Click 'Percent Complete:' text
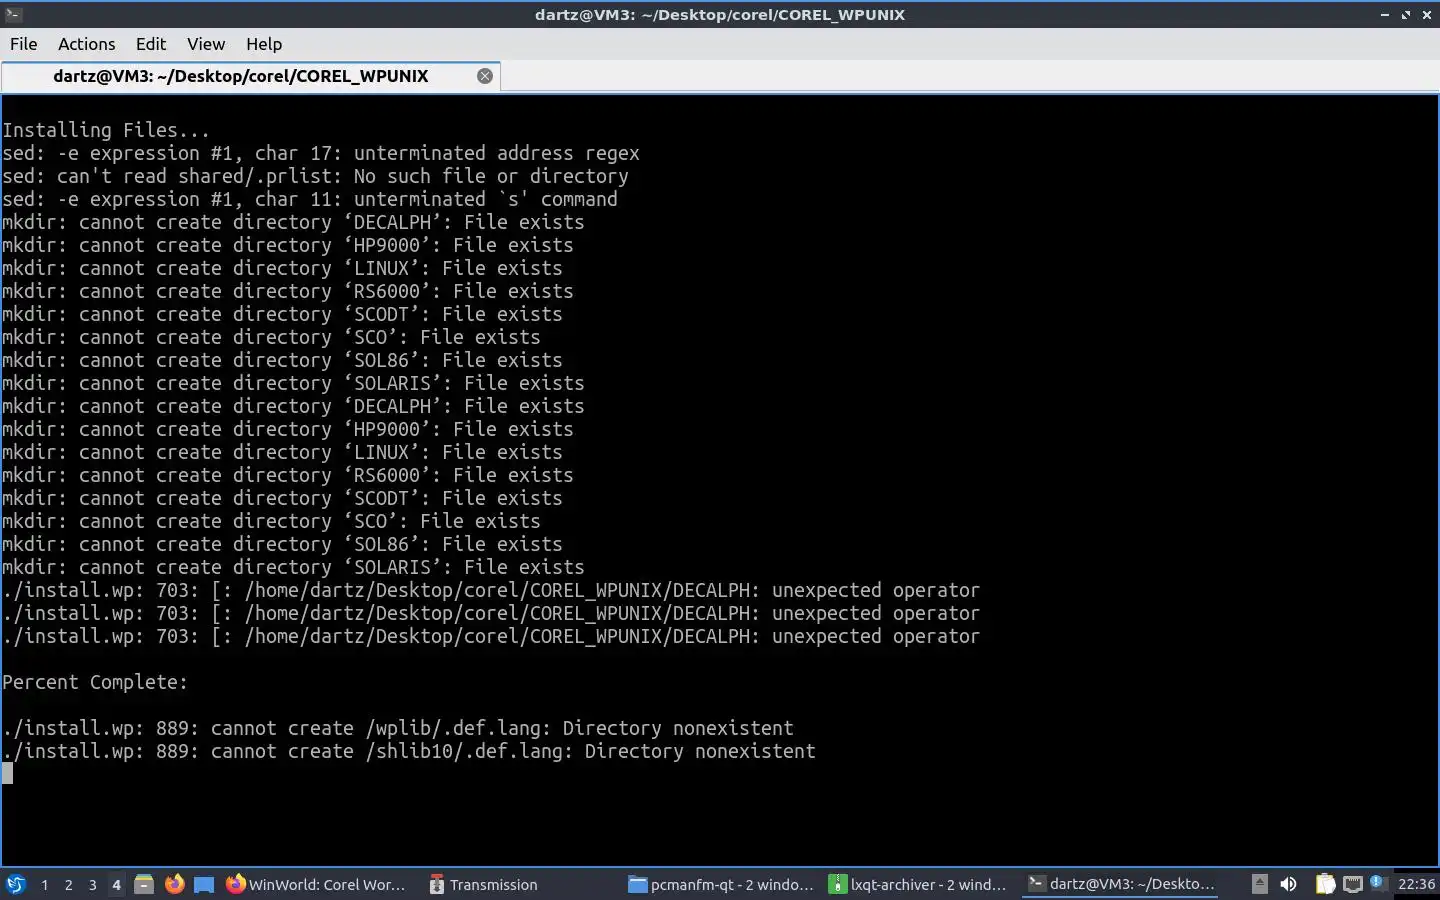 click(x=95, y=682)
